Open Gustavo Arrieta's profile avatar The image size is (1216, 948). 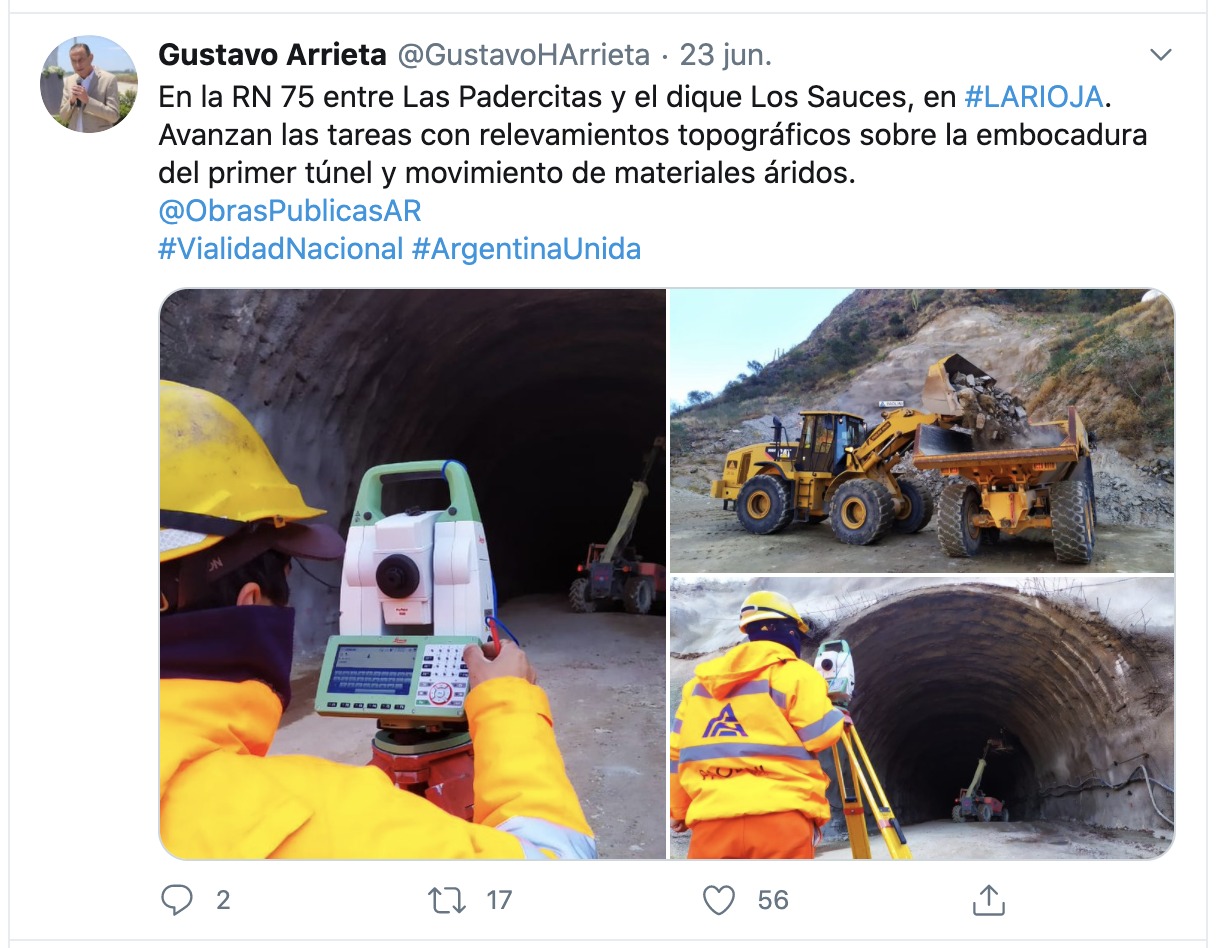(x=89, y=84)
